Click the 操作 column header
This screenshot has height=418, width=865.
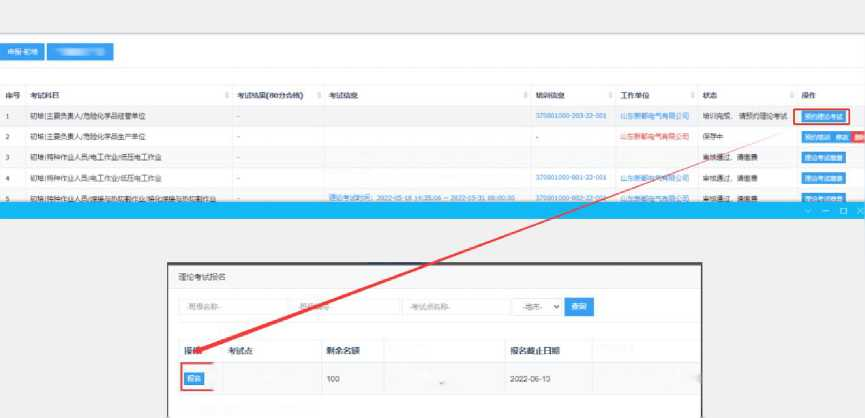tap(809, 95)
